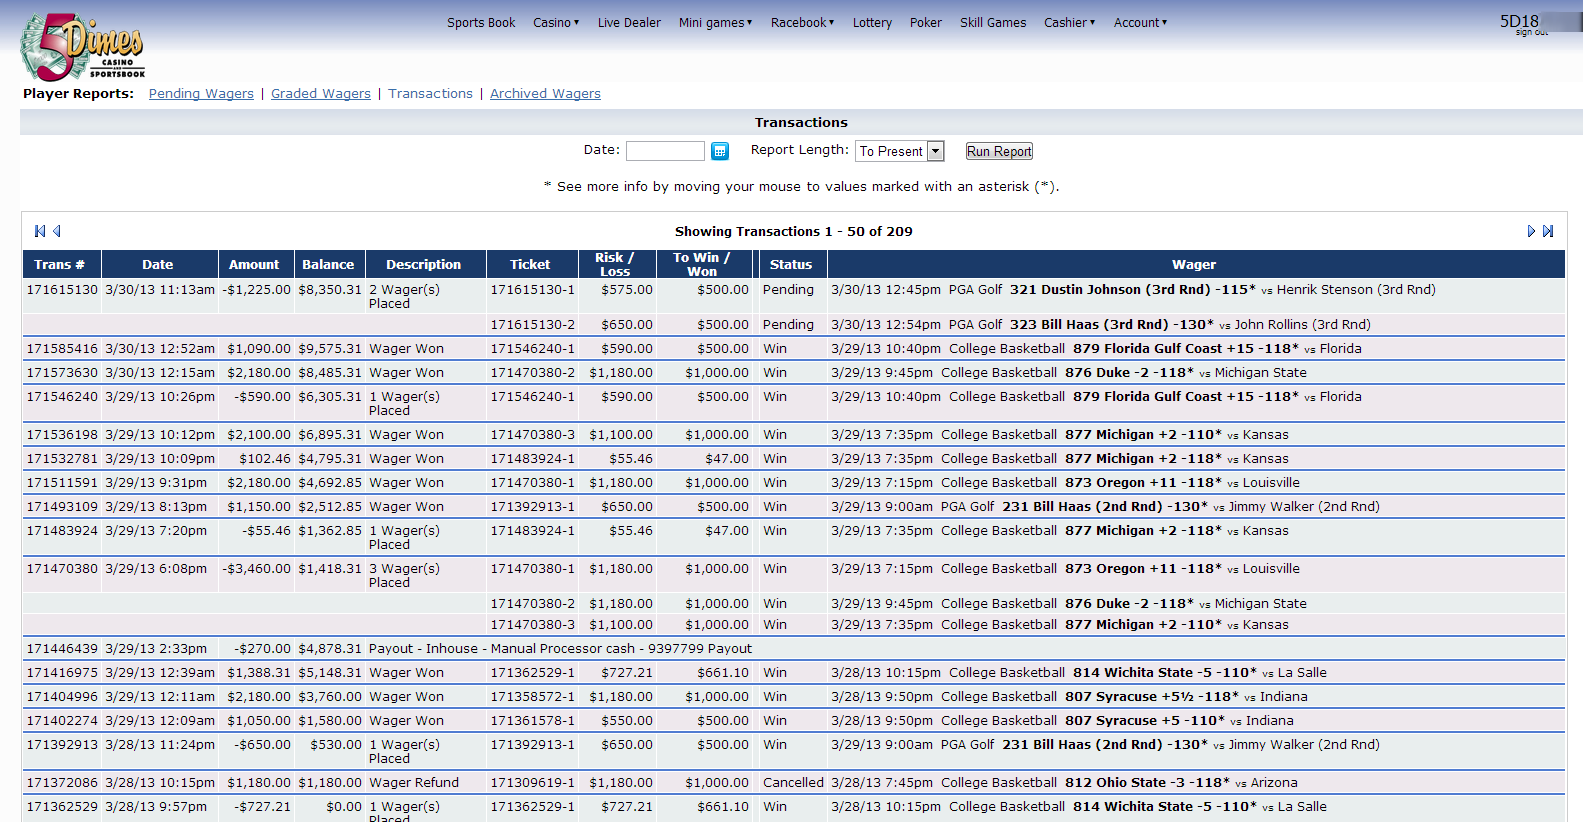Click the amount $102.46
This screenshot has height=822, width=1583.
pos(265,459)
